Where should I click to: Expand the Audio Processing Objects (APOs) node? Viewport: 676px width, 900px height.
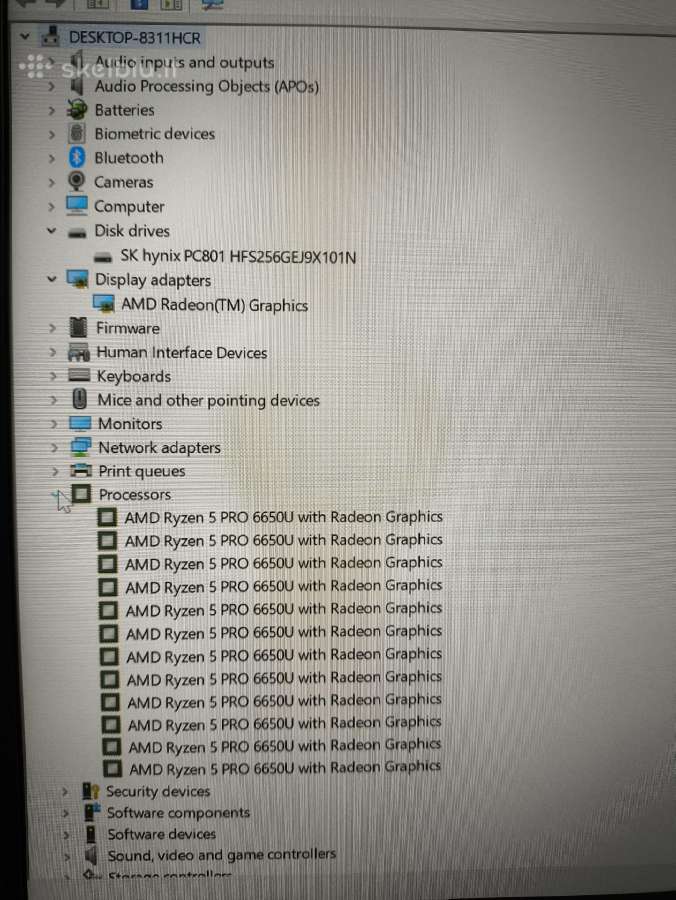52,86
